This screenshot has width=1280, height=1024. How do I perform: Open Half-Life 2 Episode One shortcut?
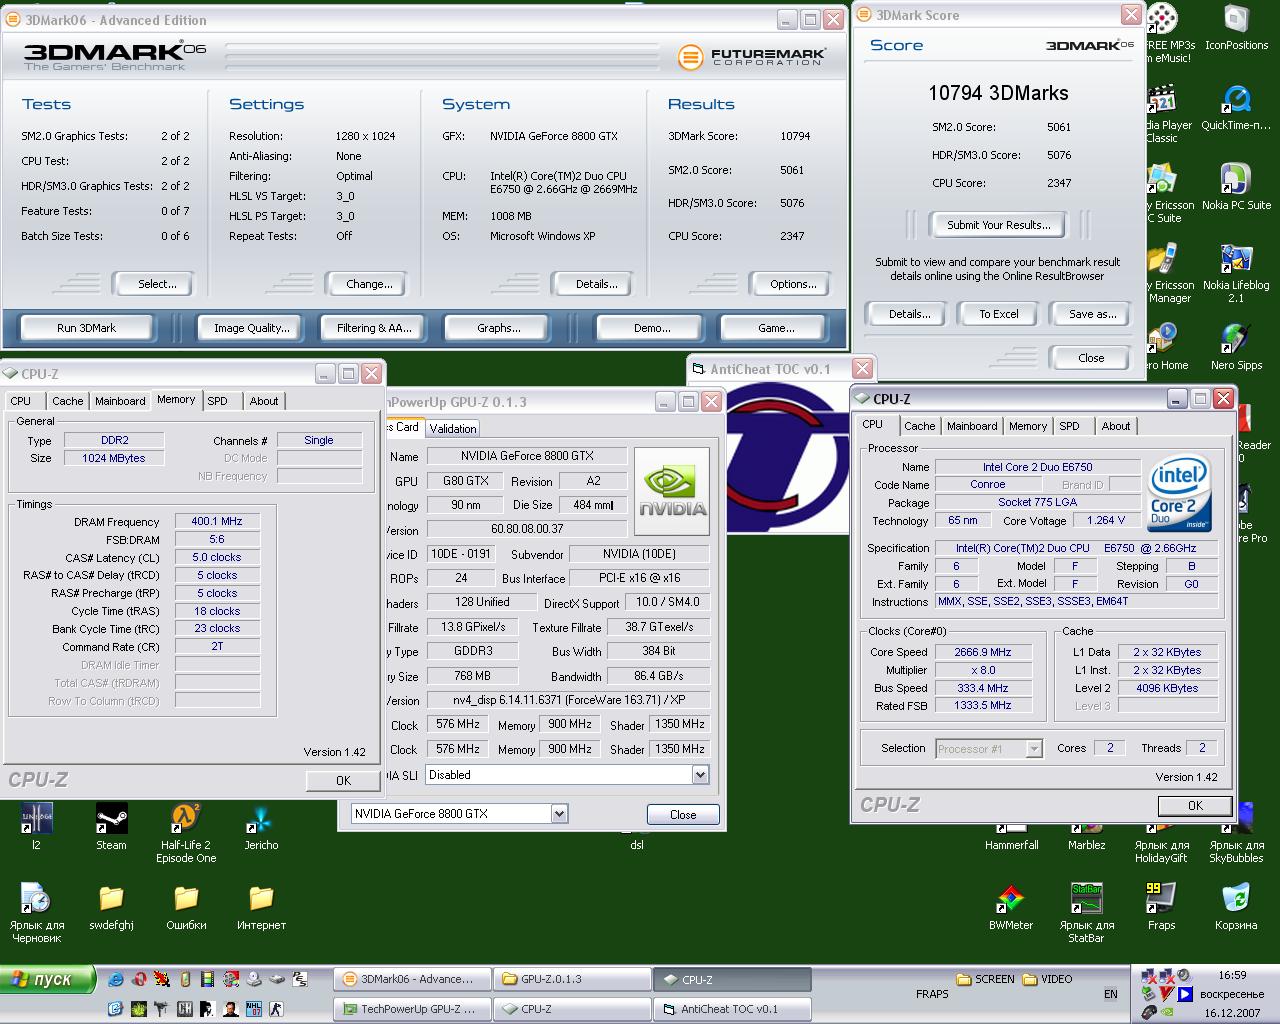click(x=186, y=833)
